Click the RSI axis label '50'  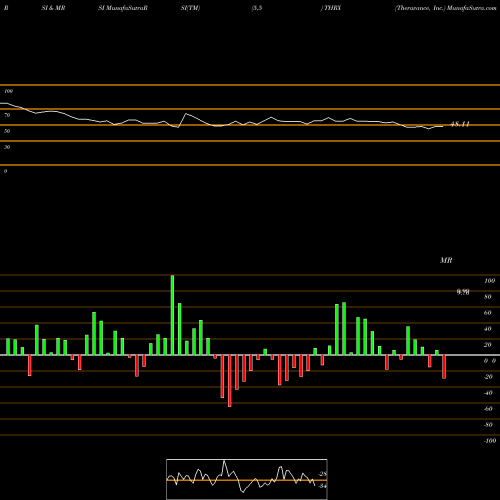7,131
